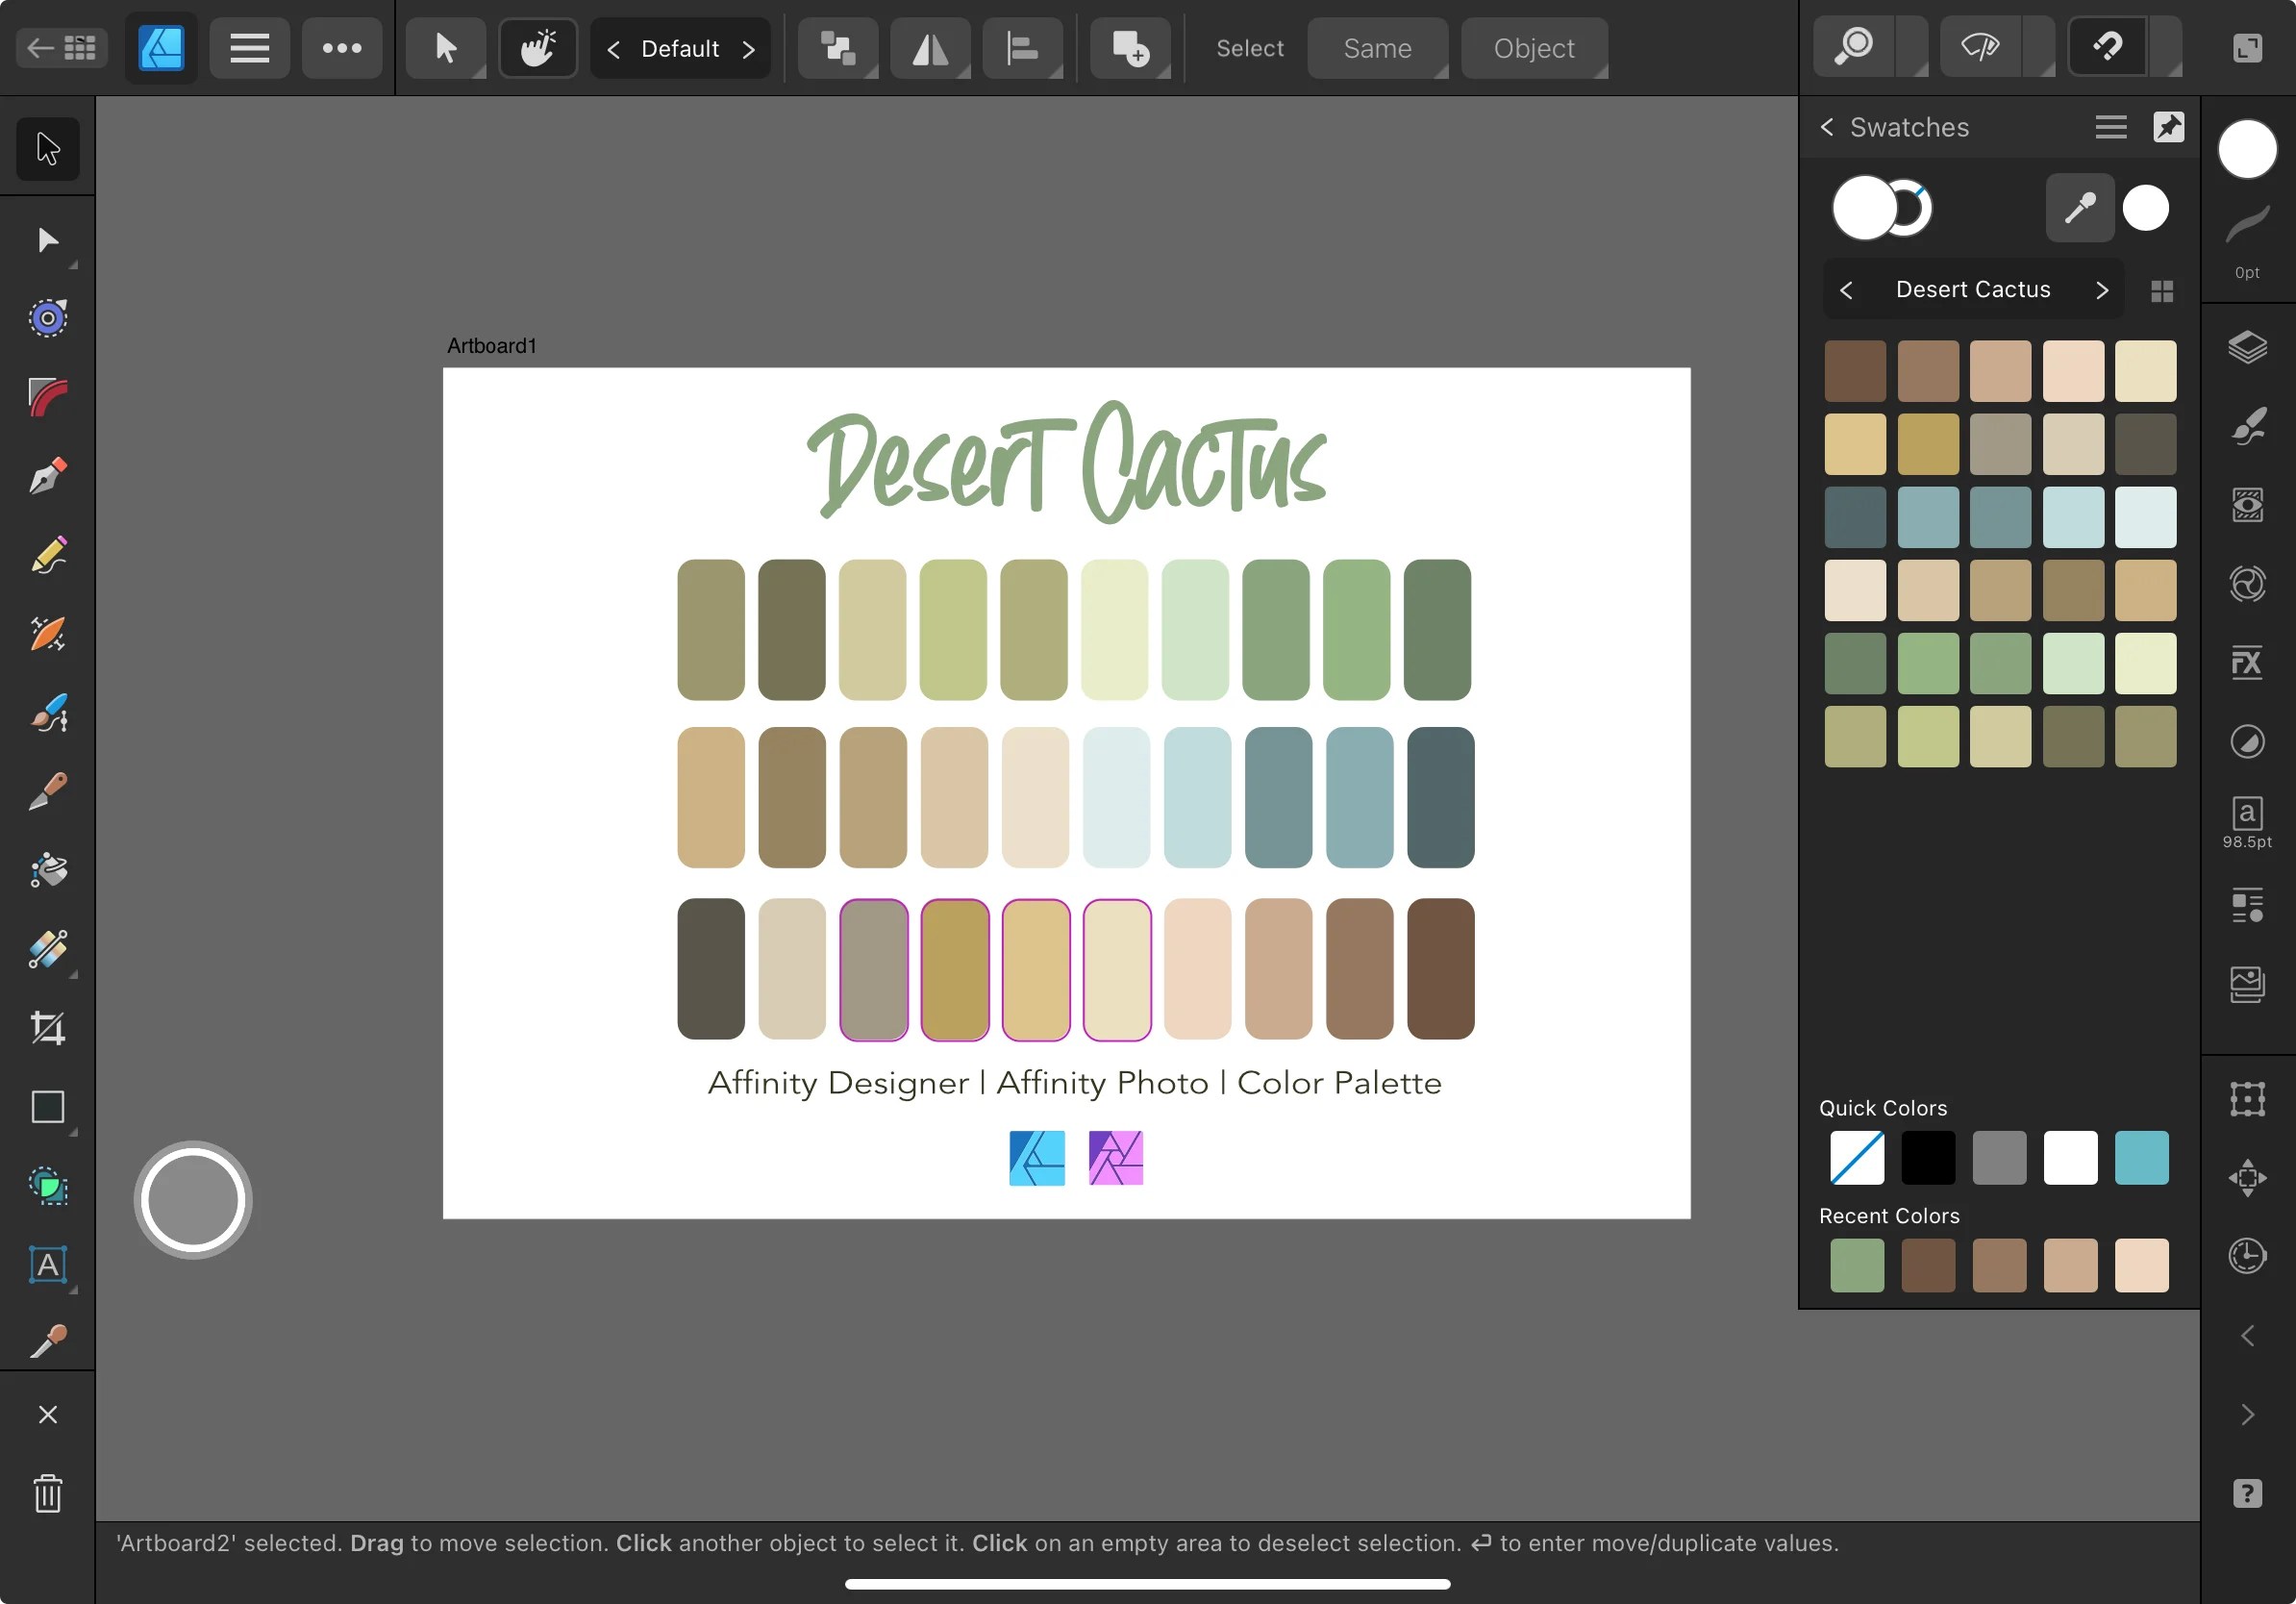Open the main hamburger menu
The height and width of the screenshot is (1604, 2296).
(250, 47)
